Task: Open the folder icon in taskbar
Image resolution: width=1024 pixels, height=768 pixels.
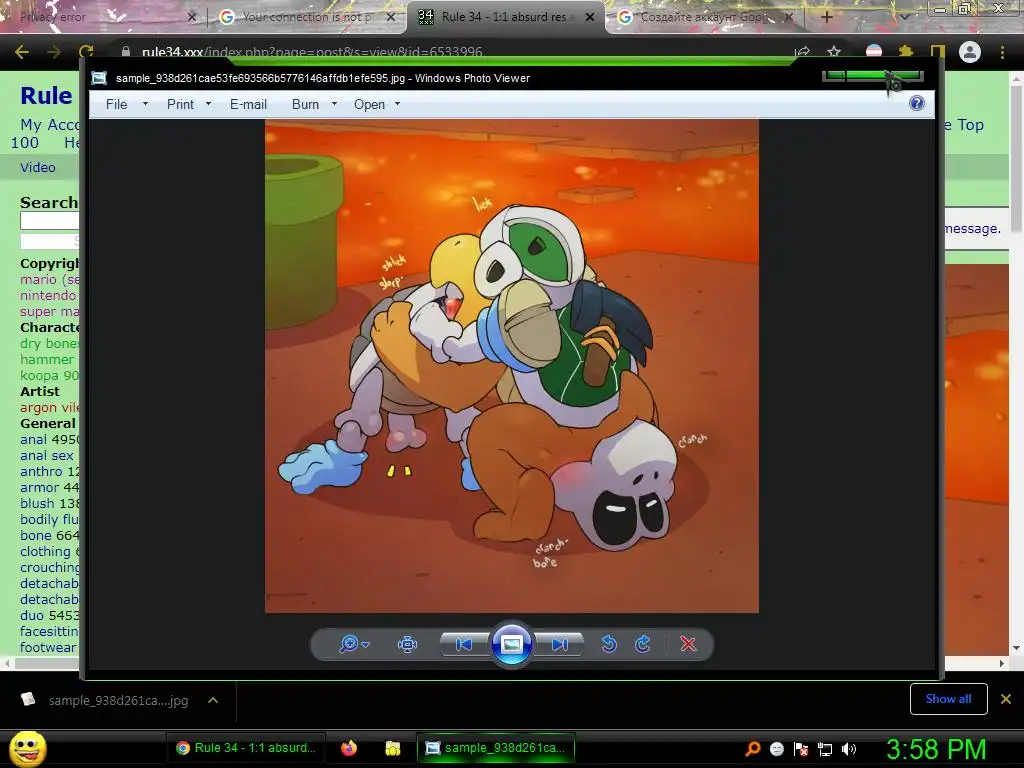Action: click(392, 748)
